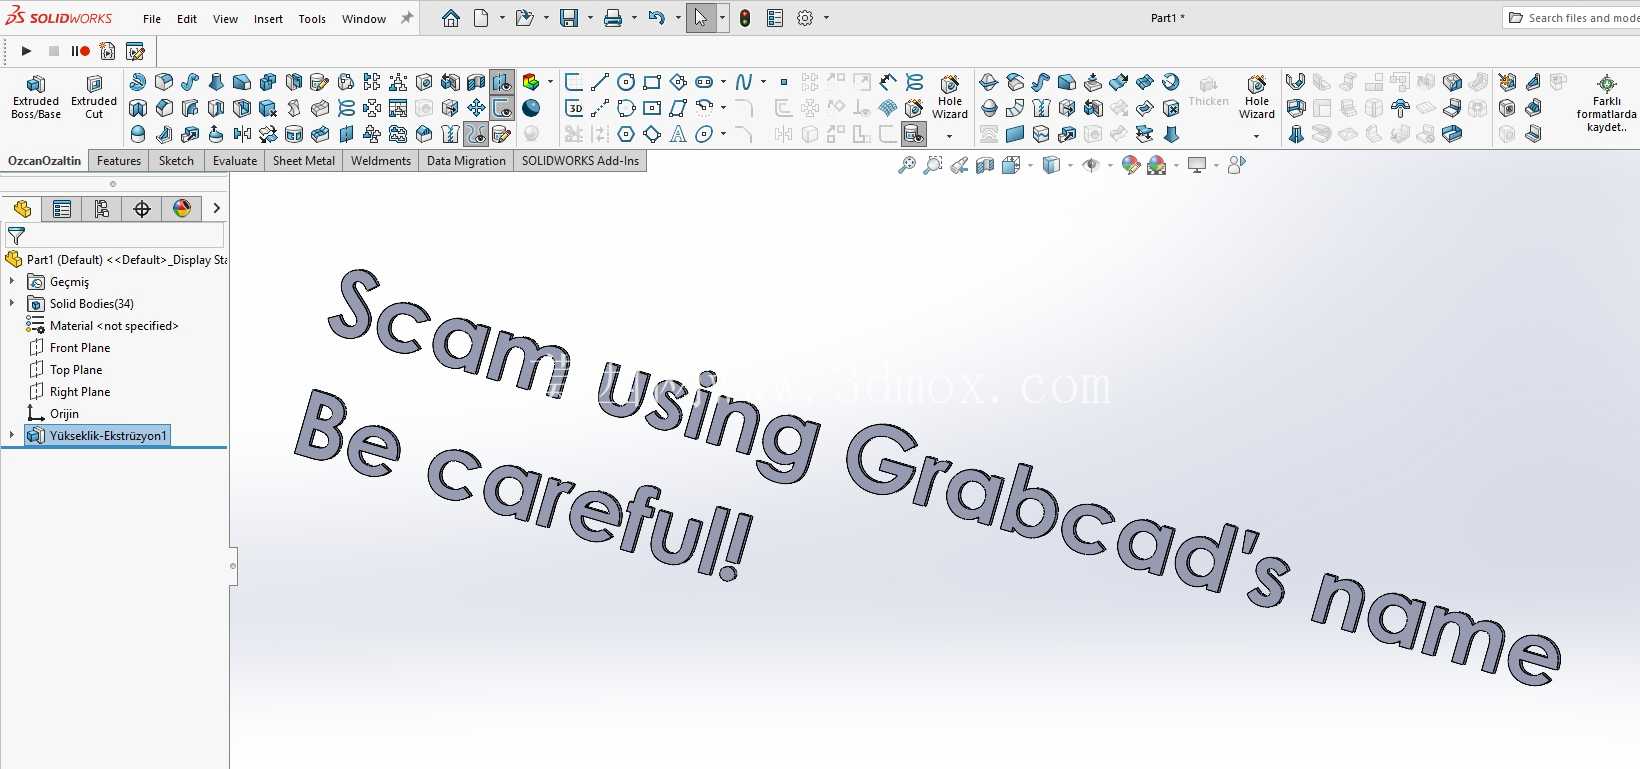
Task: Click the Farklı formatlarda kaydet button
Action: coord(1606,102)
